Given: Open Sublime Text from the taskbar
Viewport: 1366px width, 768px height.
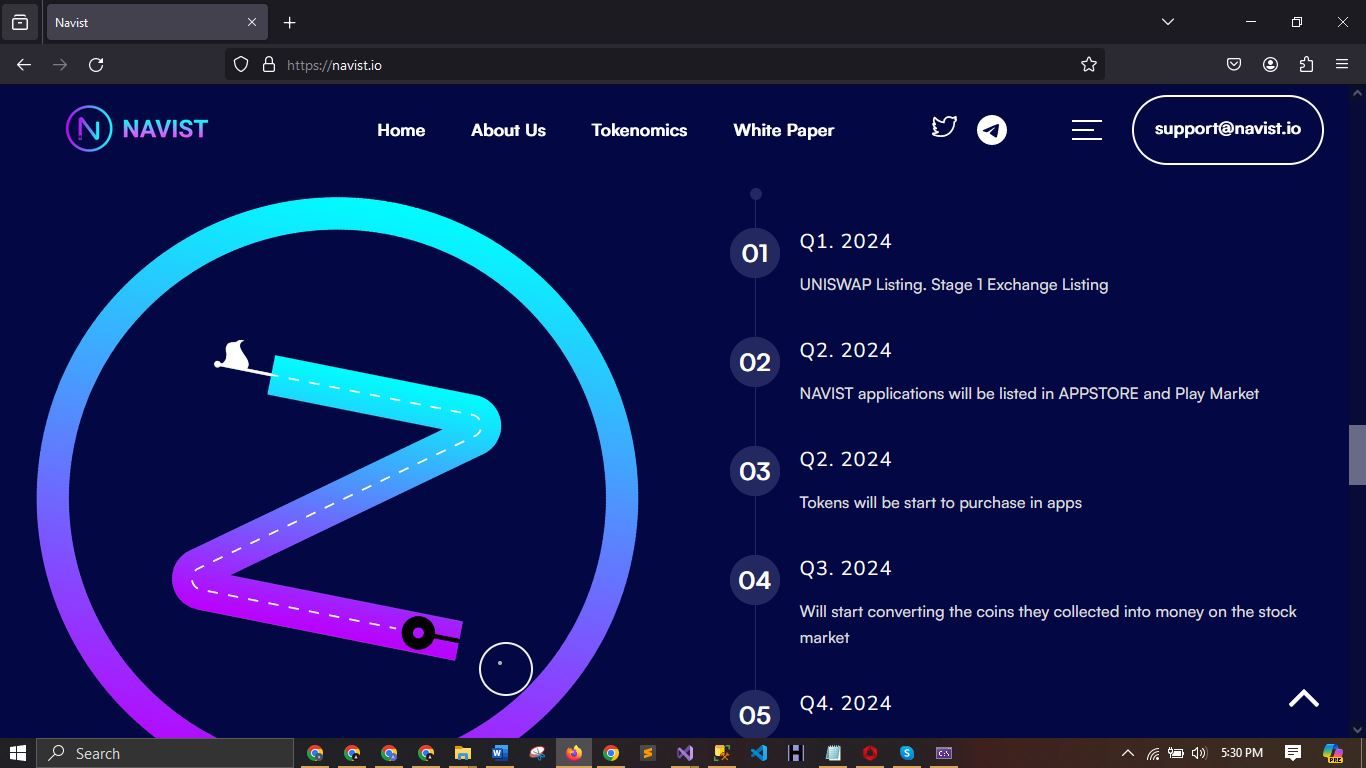Looking at the screenshot, I should coord(648,753).
